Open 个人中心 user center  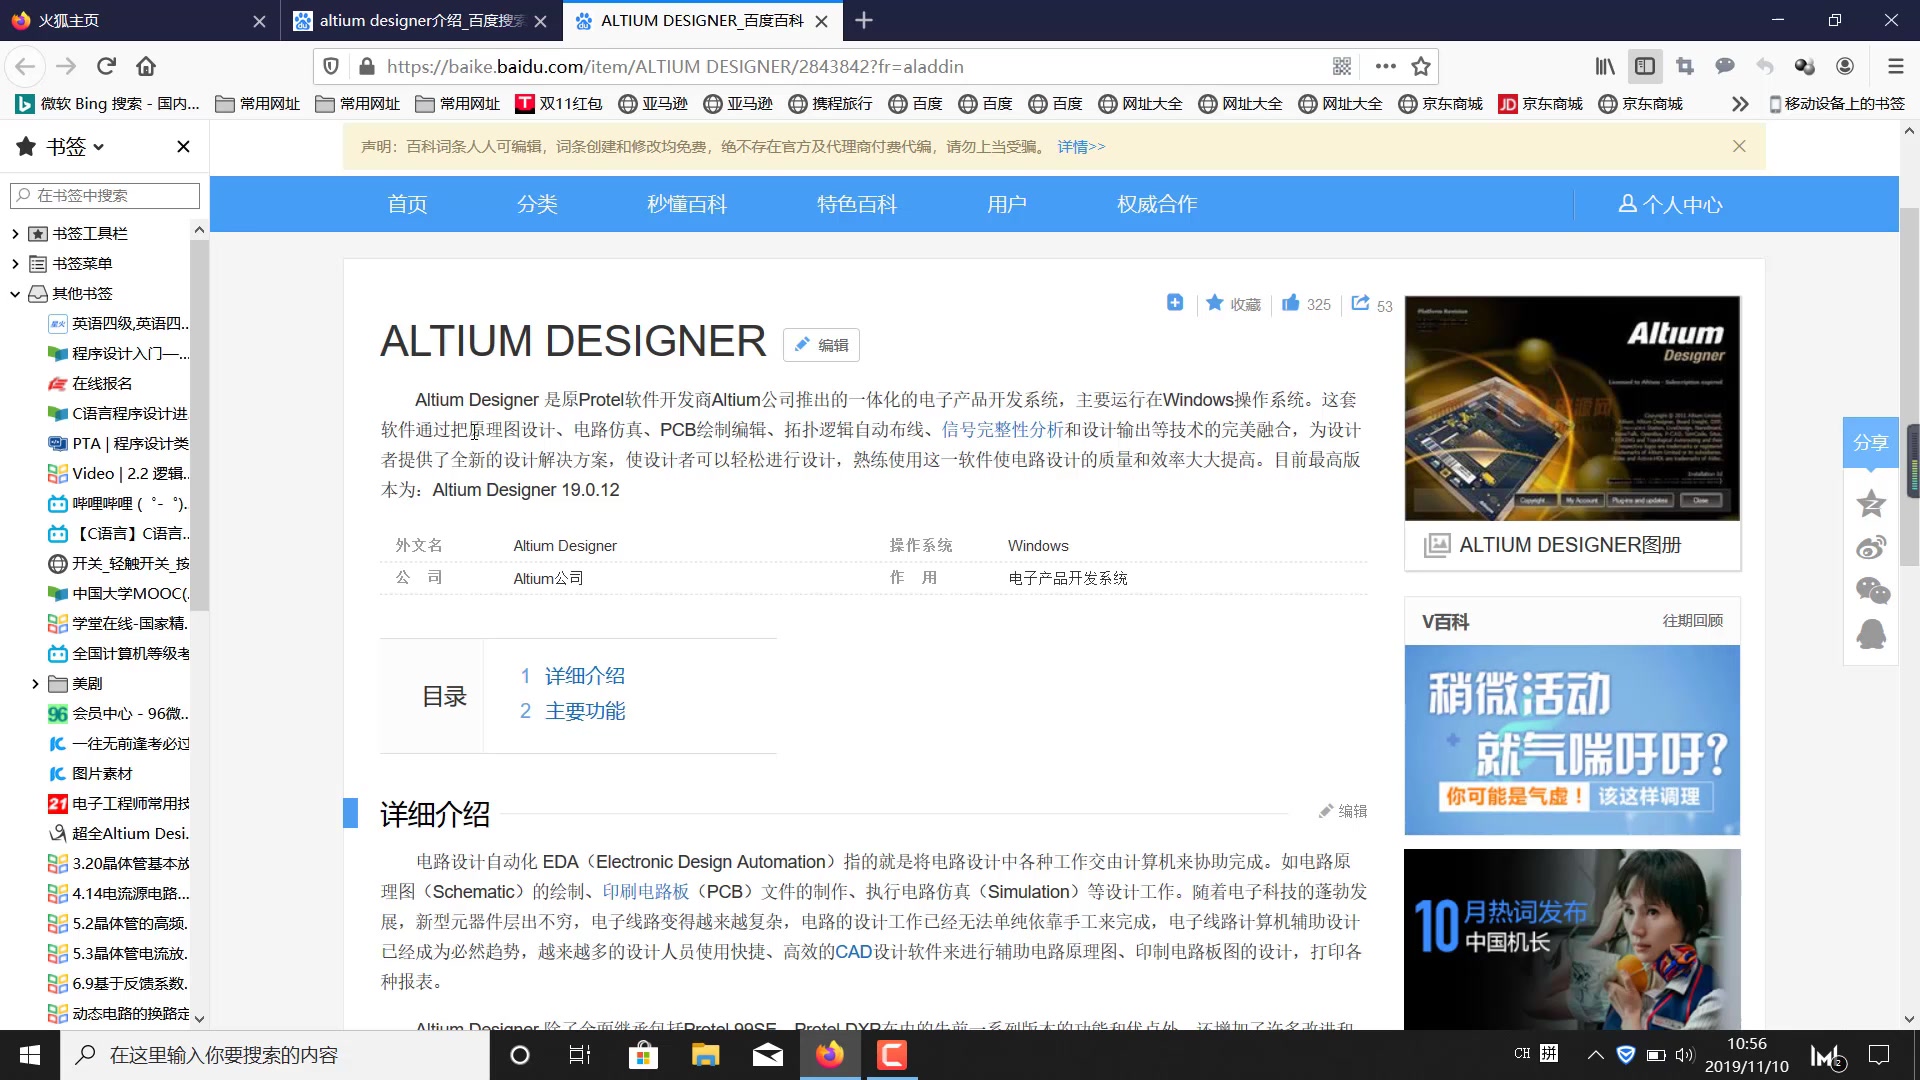(1670, 204)
